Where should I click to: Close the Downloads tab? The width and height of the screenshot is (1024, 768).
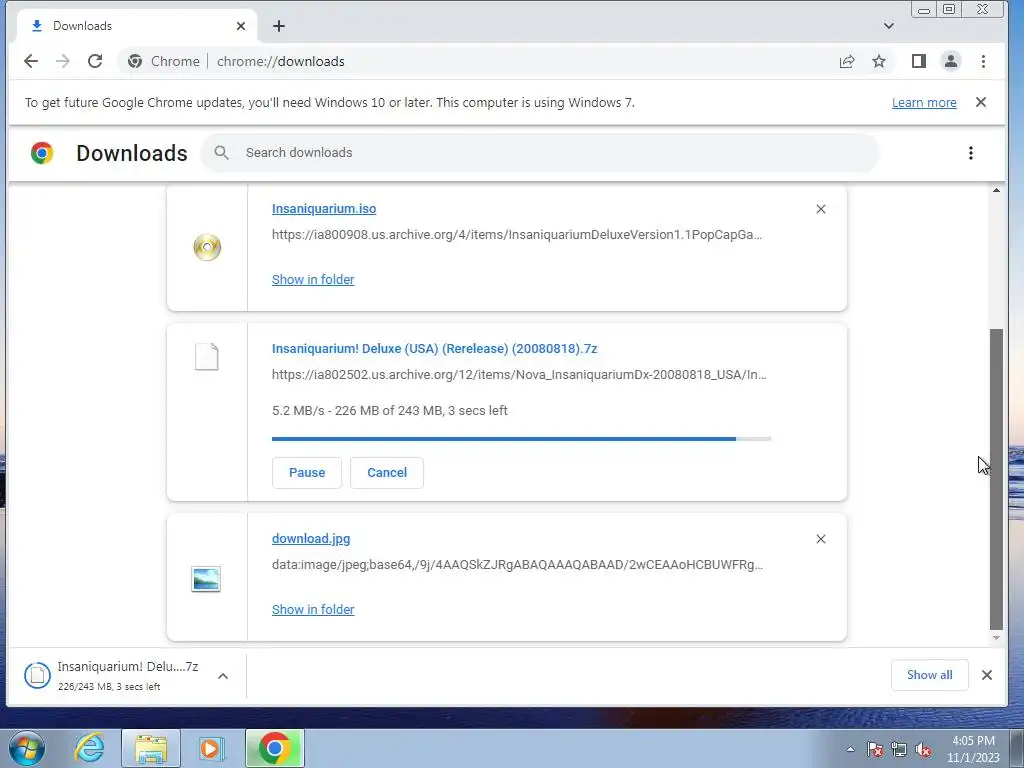pyautogui.click(x=241, y=26)
